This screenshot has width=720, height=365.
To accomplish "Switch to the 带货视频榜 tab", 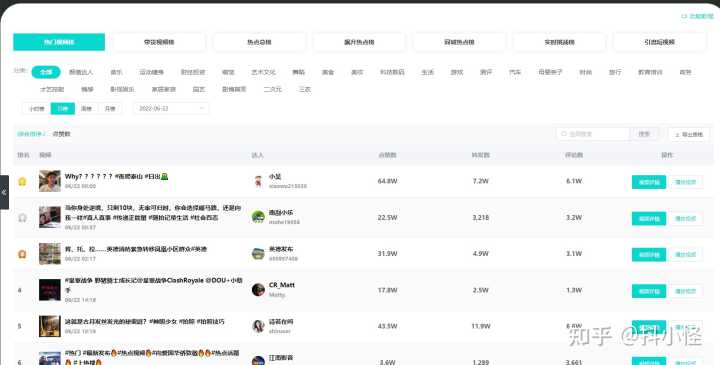I will [159, 42].
